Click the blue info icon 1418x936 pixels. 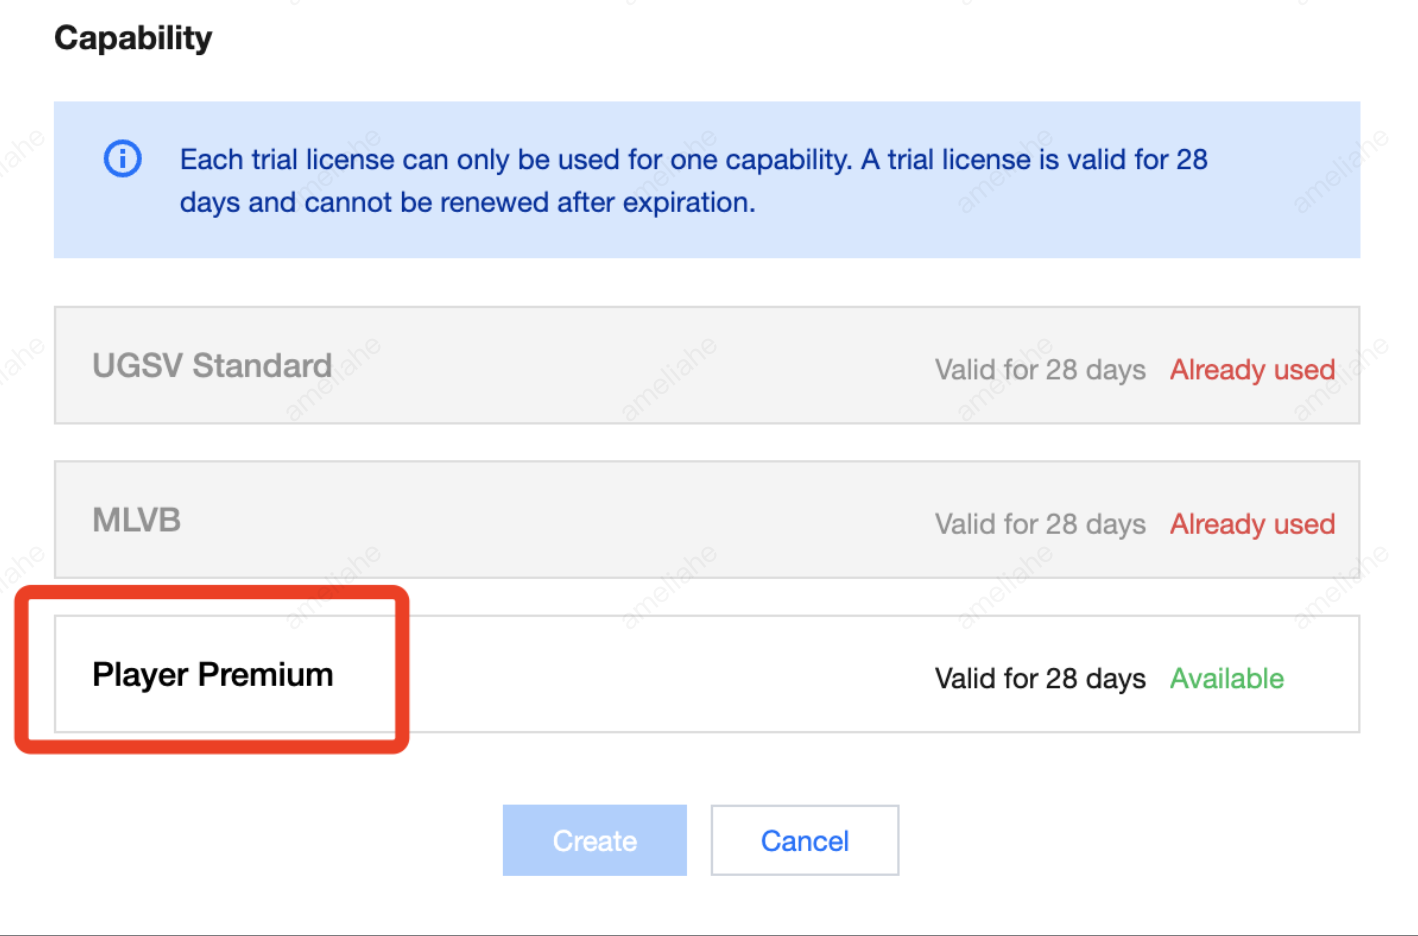123,159
